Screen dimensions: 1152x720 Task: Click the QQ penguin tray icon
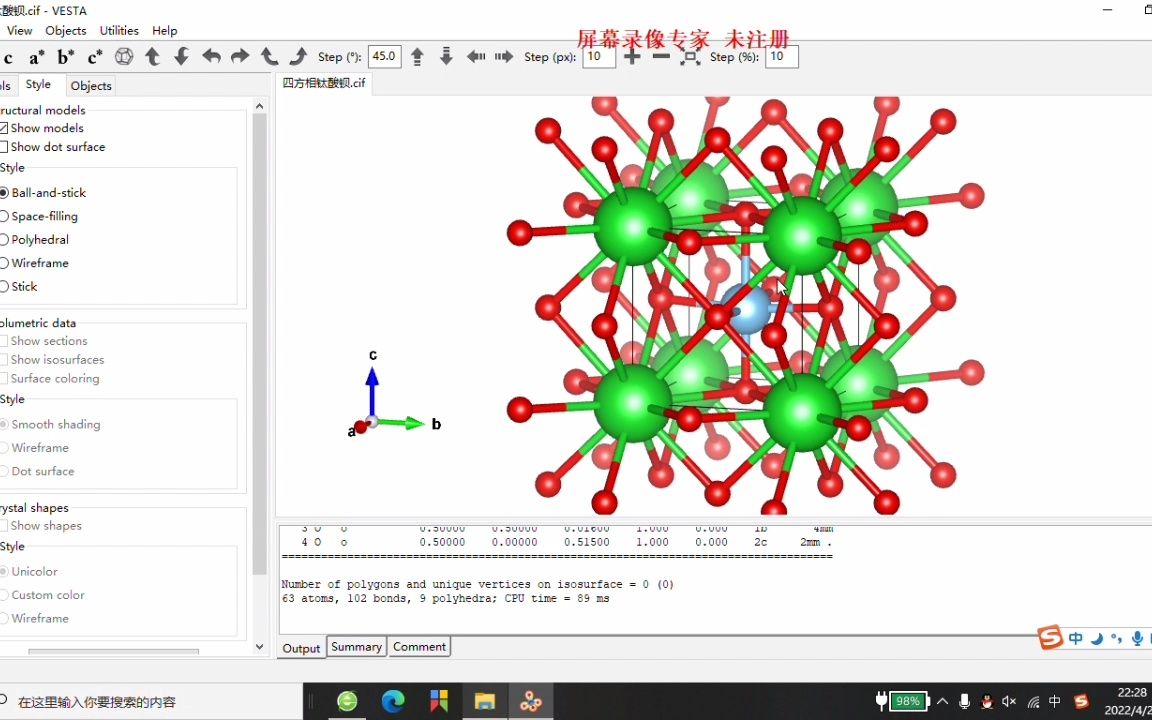[987, 702]
